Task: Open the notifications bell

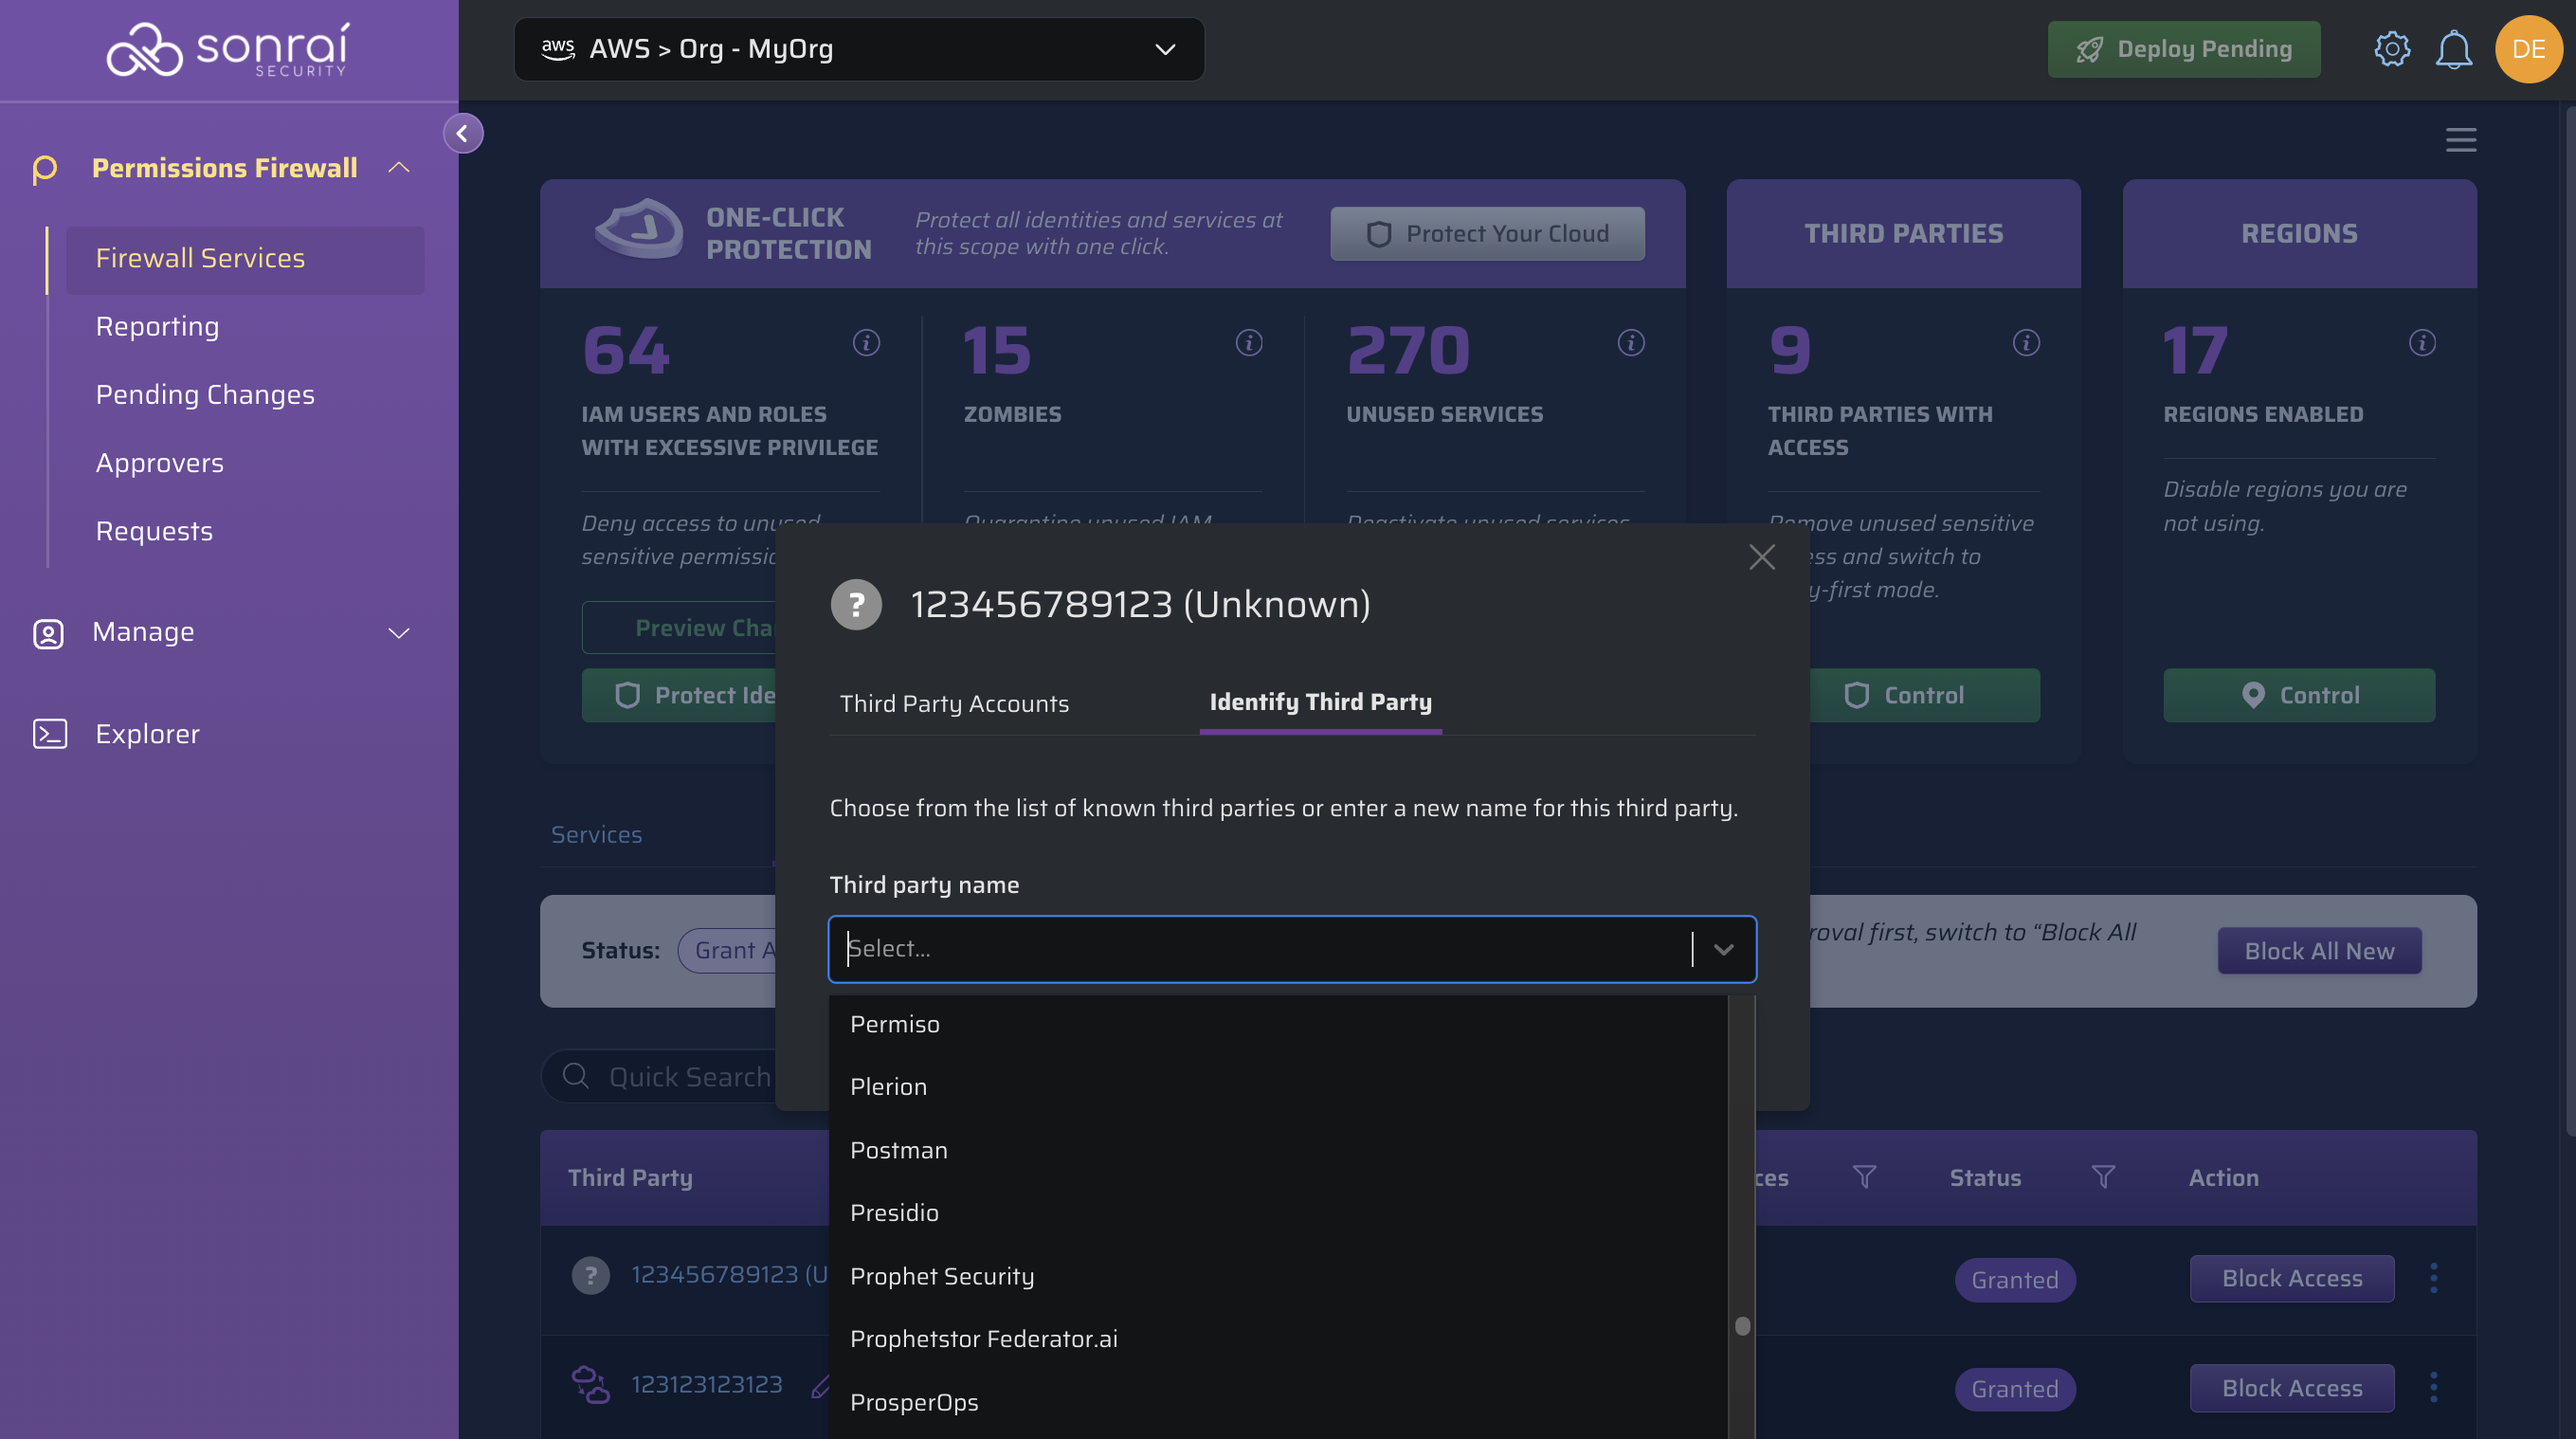Action: [2454, 49]
